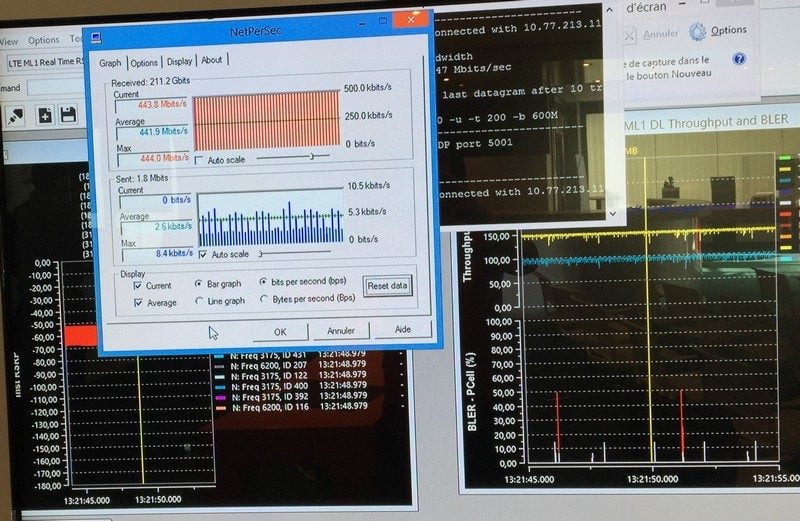Uncheck the Average display checkbox
The height and width of the screenshot is (521, 800).
click(x=138, y=303)
